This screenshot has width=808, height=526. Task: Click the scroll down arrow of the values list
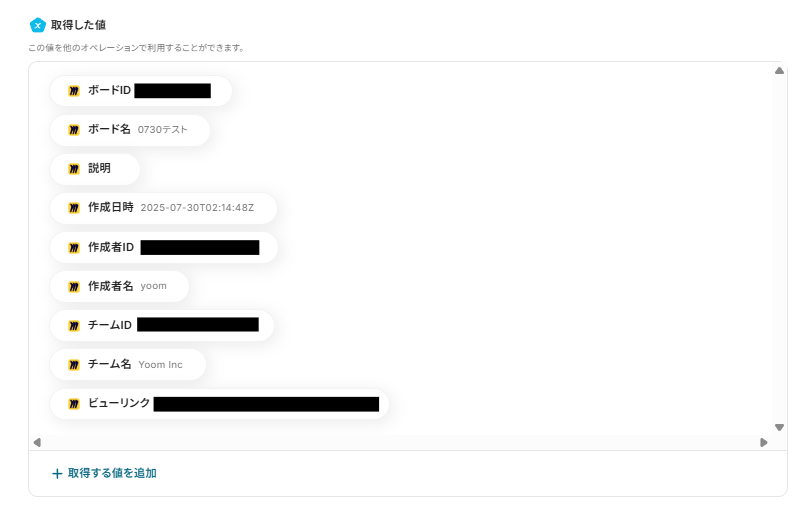(x=779, y=427)
